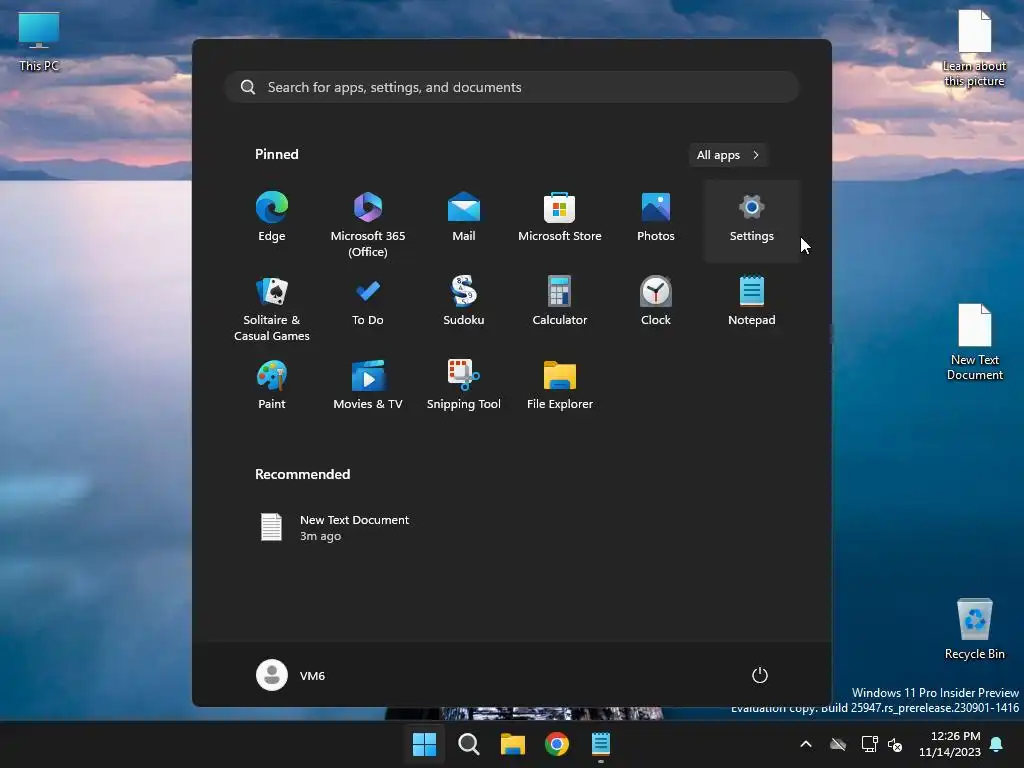Click the Start button on taskbar

(x=424, y=744)
